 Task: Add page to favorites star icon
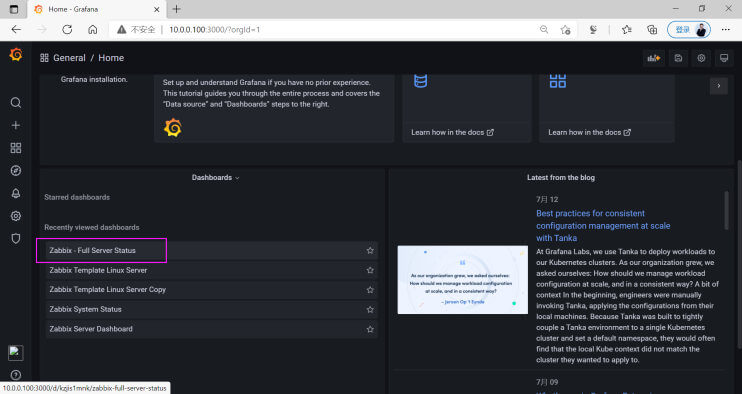(x=565, y=30)
